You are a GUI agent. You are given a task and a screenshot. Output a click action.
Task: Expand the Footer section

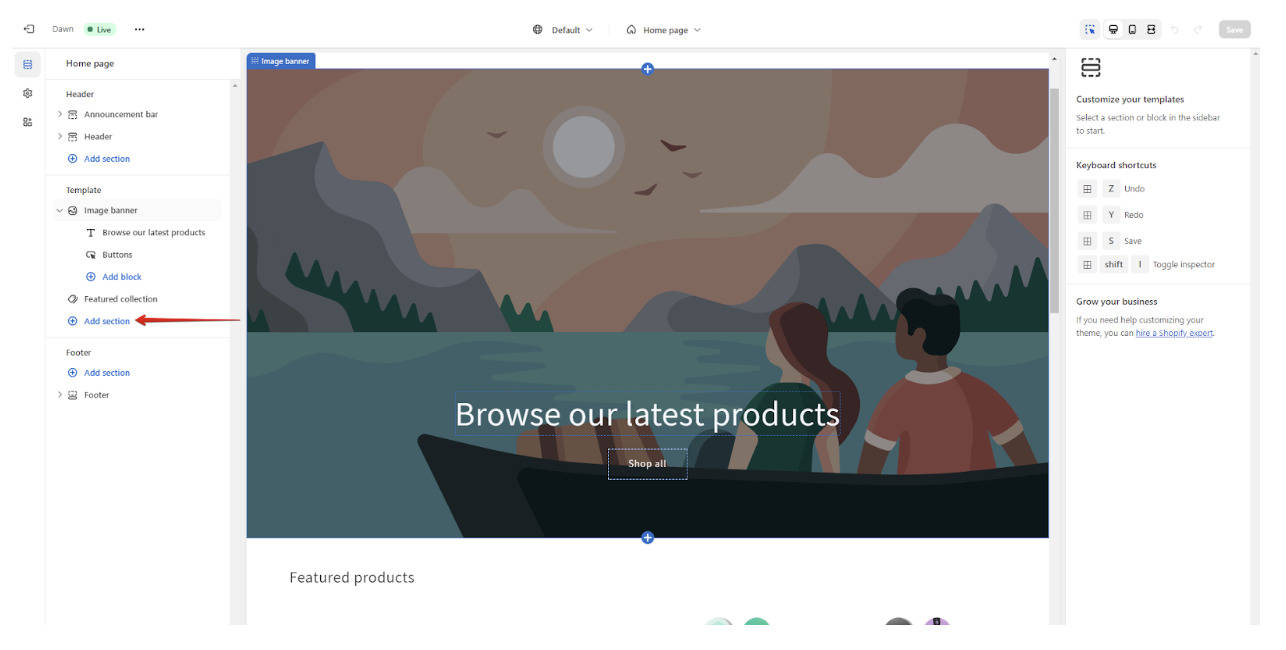60,395
